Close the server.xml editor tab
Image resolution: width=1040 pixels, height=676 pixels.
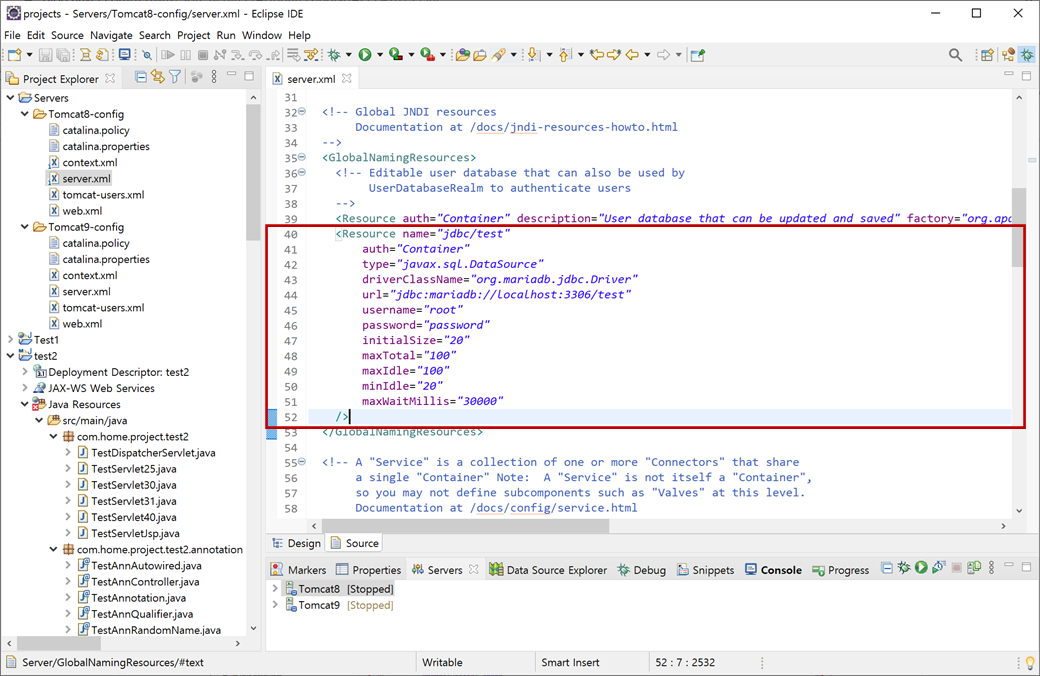346,78
